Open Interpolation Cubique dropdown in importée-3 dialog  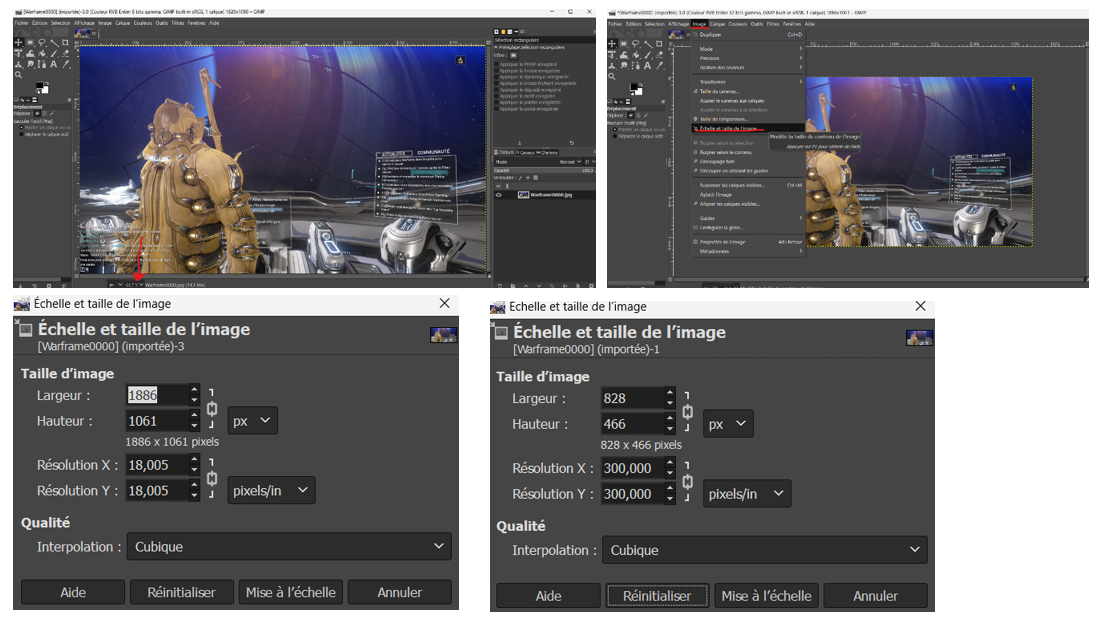pyautogui.click(x=289, y=546)
